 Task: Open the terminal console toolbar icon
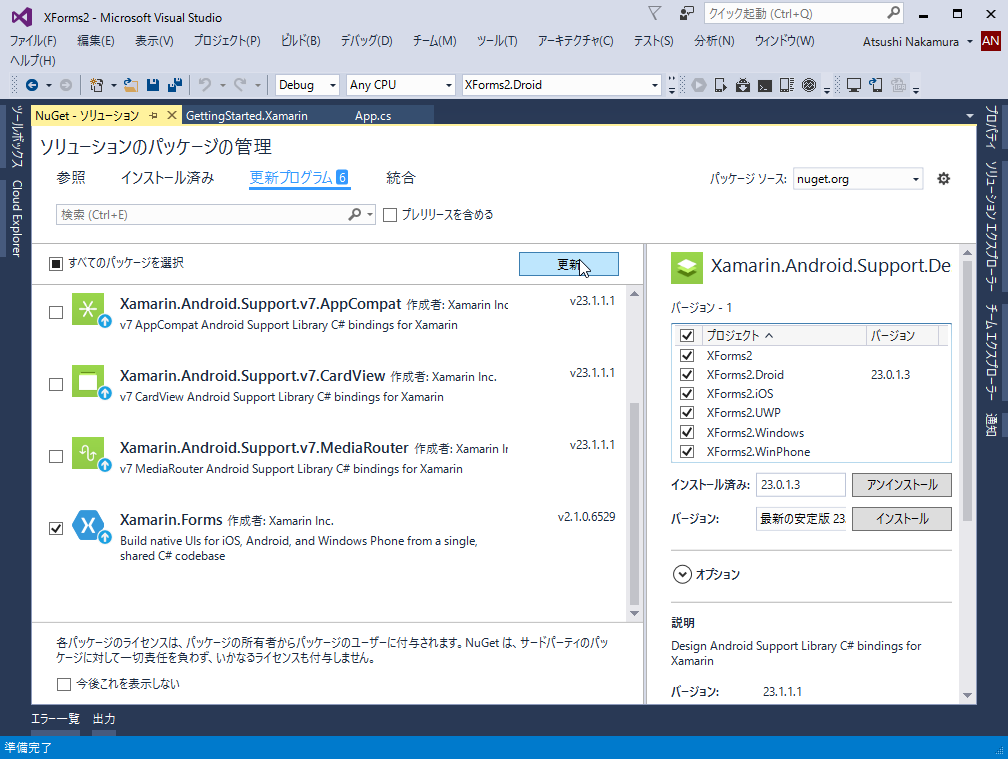point(764,85)
